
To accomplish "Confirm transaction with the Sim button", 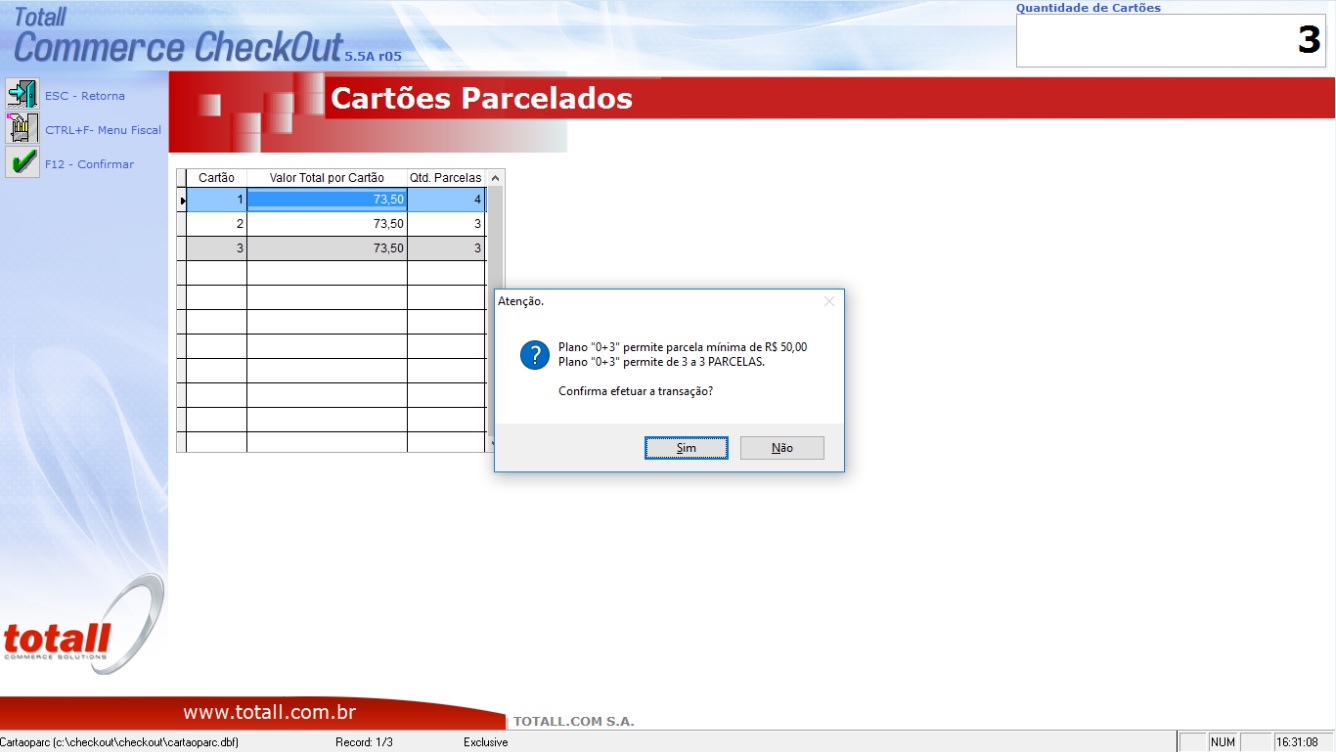I will tap(686, 448).
